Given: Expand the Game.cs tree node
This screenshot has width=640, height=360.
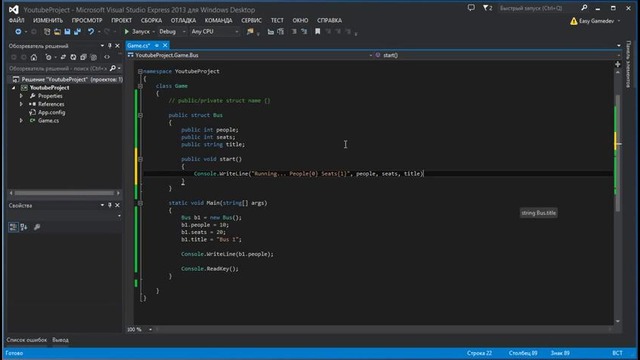Looking at the screenshot, I should click(x=21, y=120).
